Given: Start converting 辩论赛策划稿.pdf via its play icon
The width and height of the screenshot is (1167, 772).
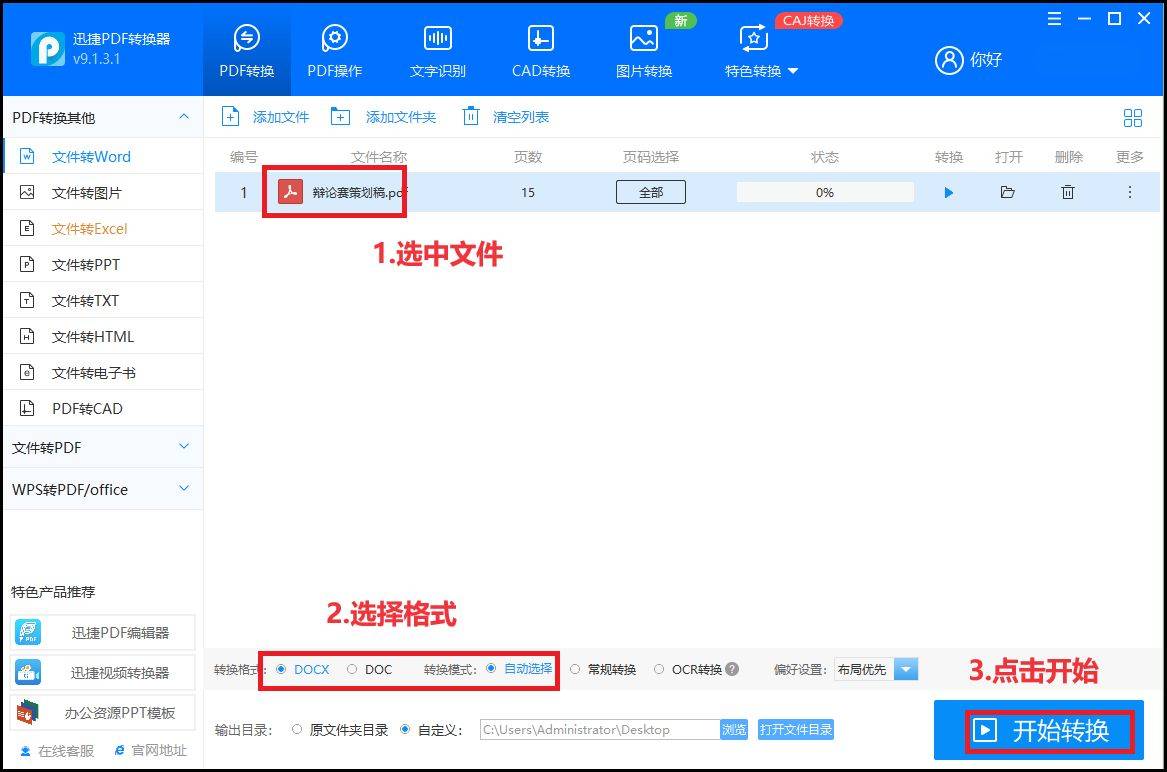Looking at the screenshot, I should coord(947,192).
